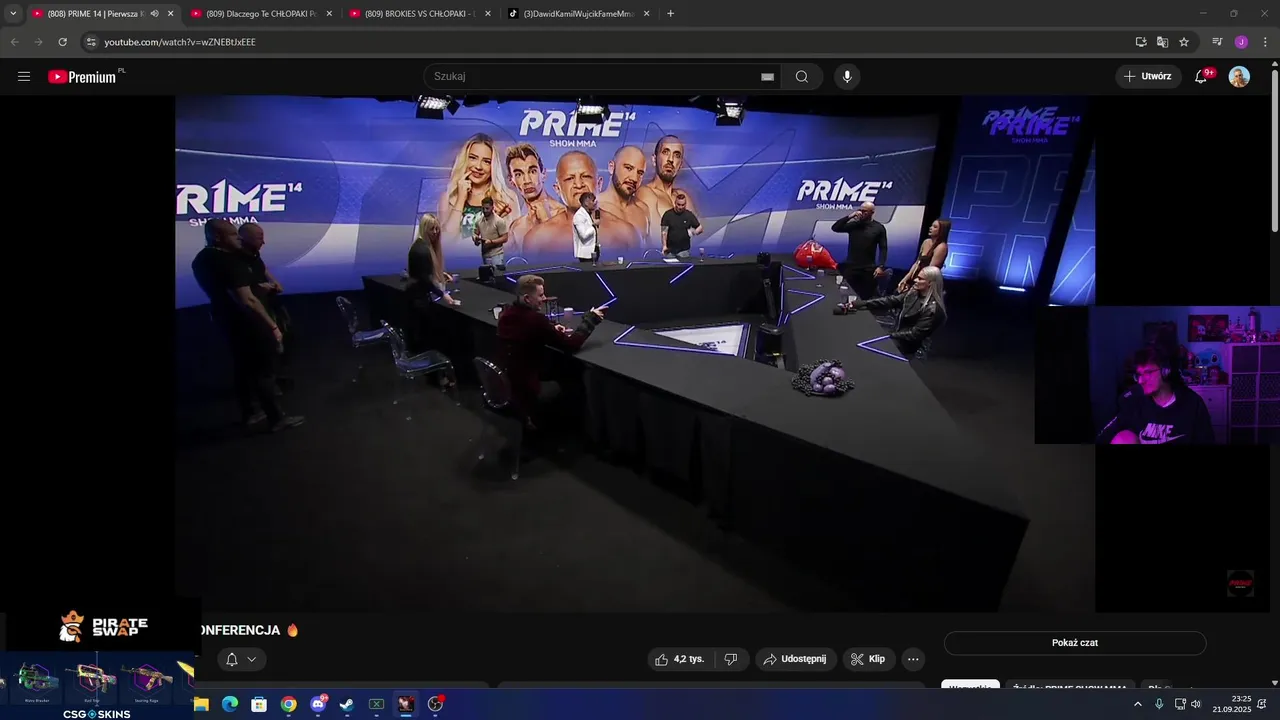Click the Klip scissors button
1280x720 pixels.
[868, 659]
